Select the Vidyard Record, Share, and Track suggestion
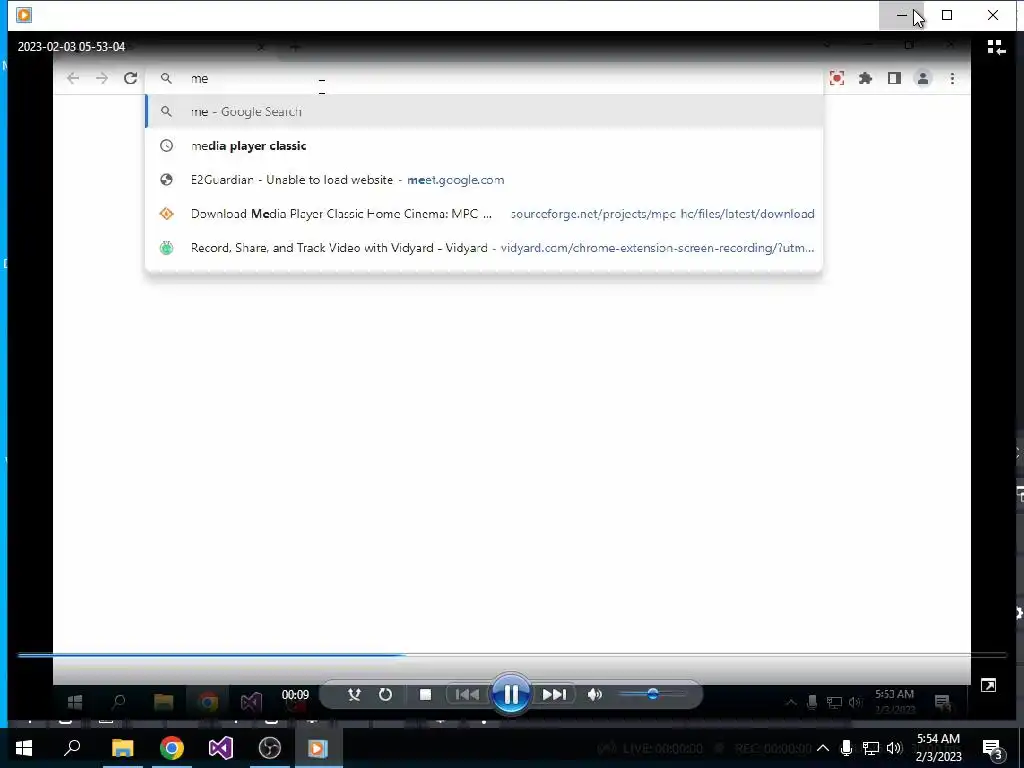1024x768 pixels. tap(484, 248)
